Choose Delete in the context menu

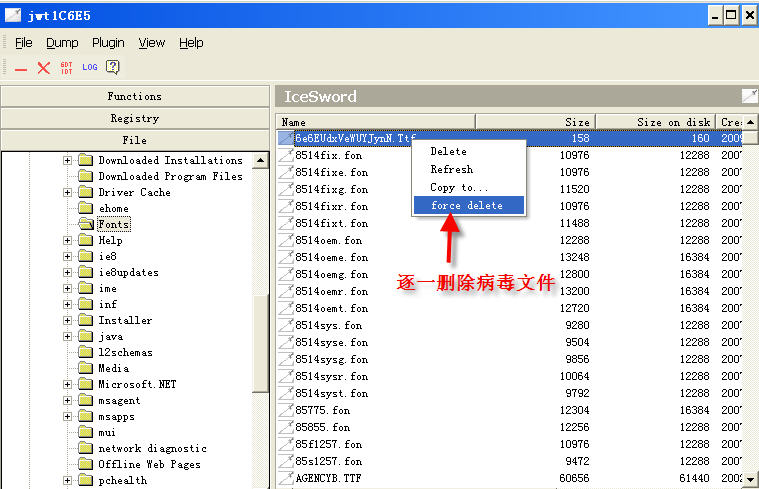(469, 151)
